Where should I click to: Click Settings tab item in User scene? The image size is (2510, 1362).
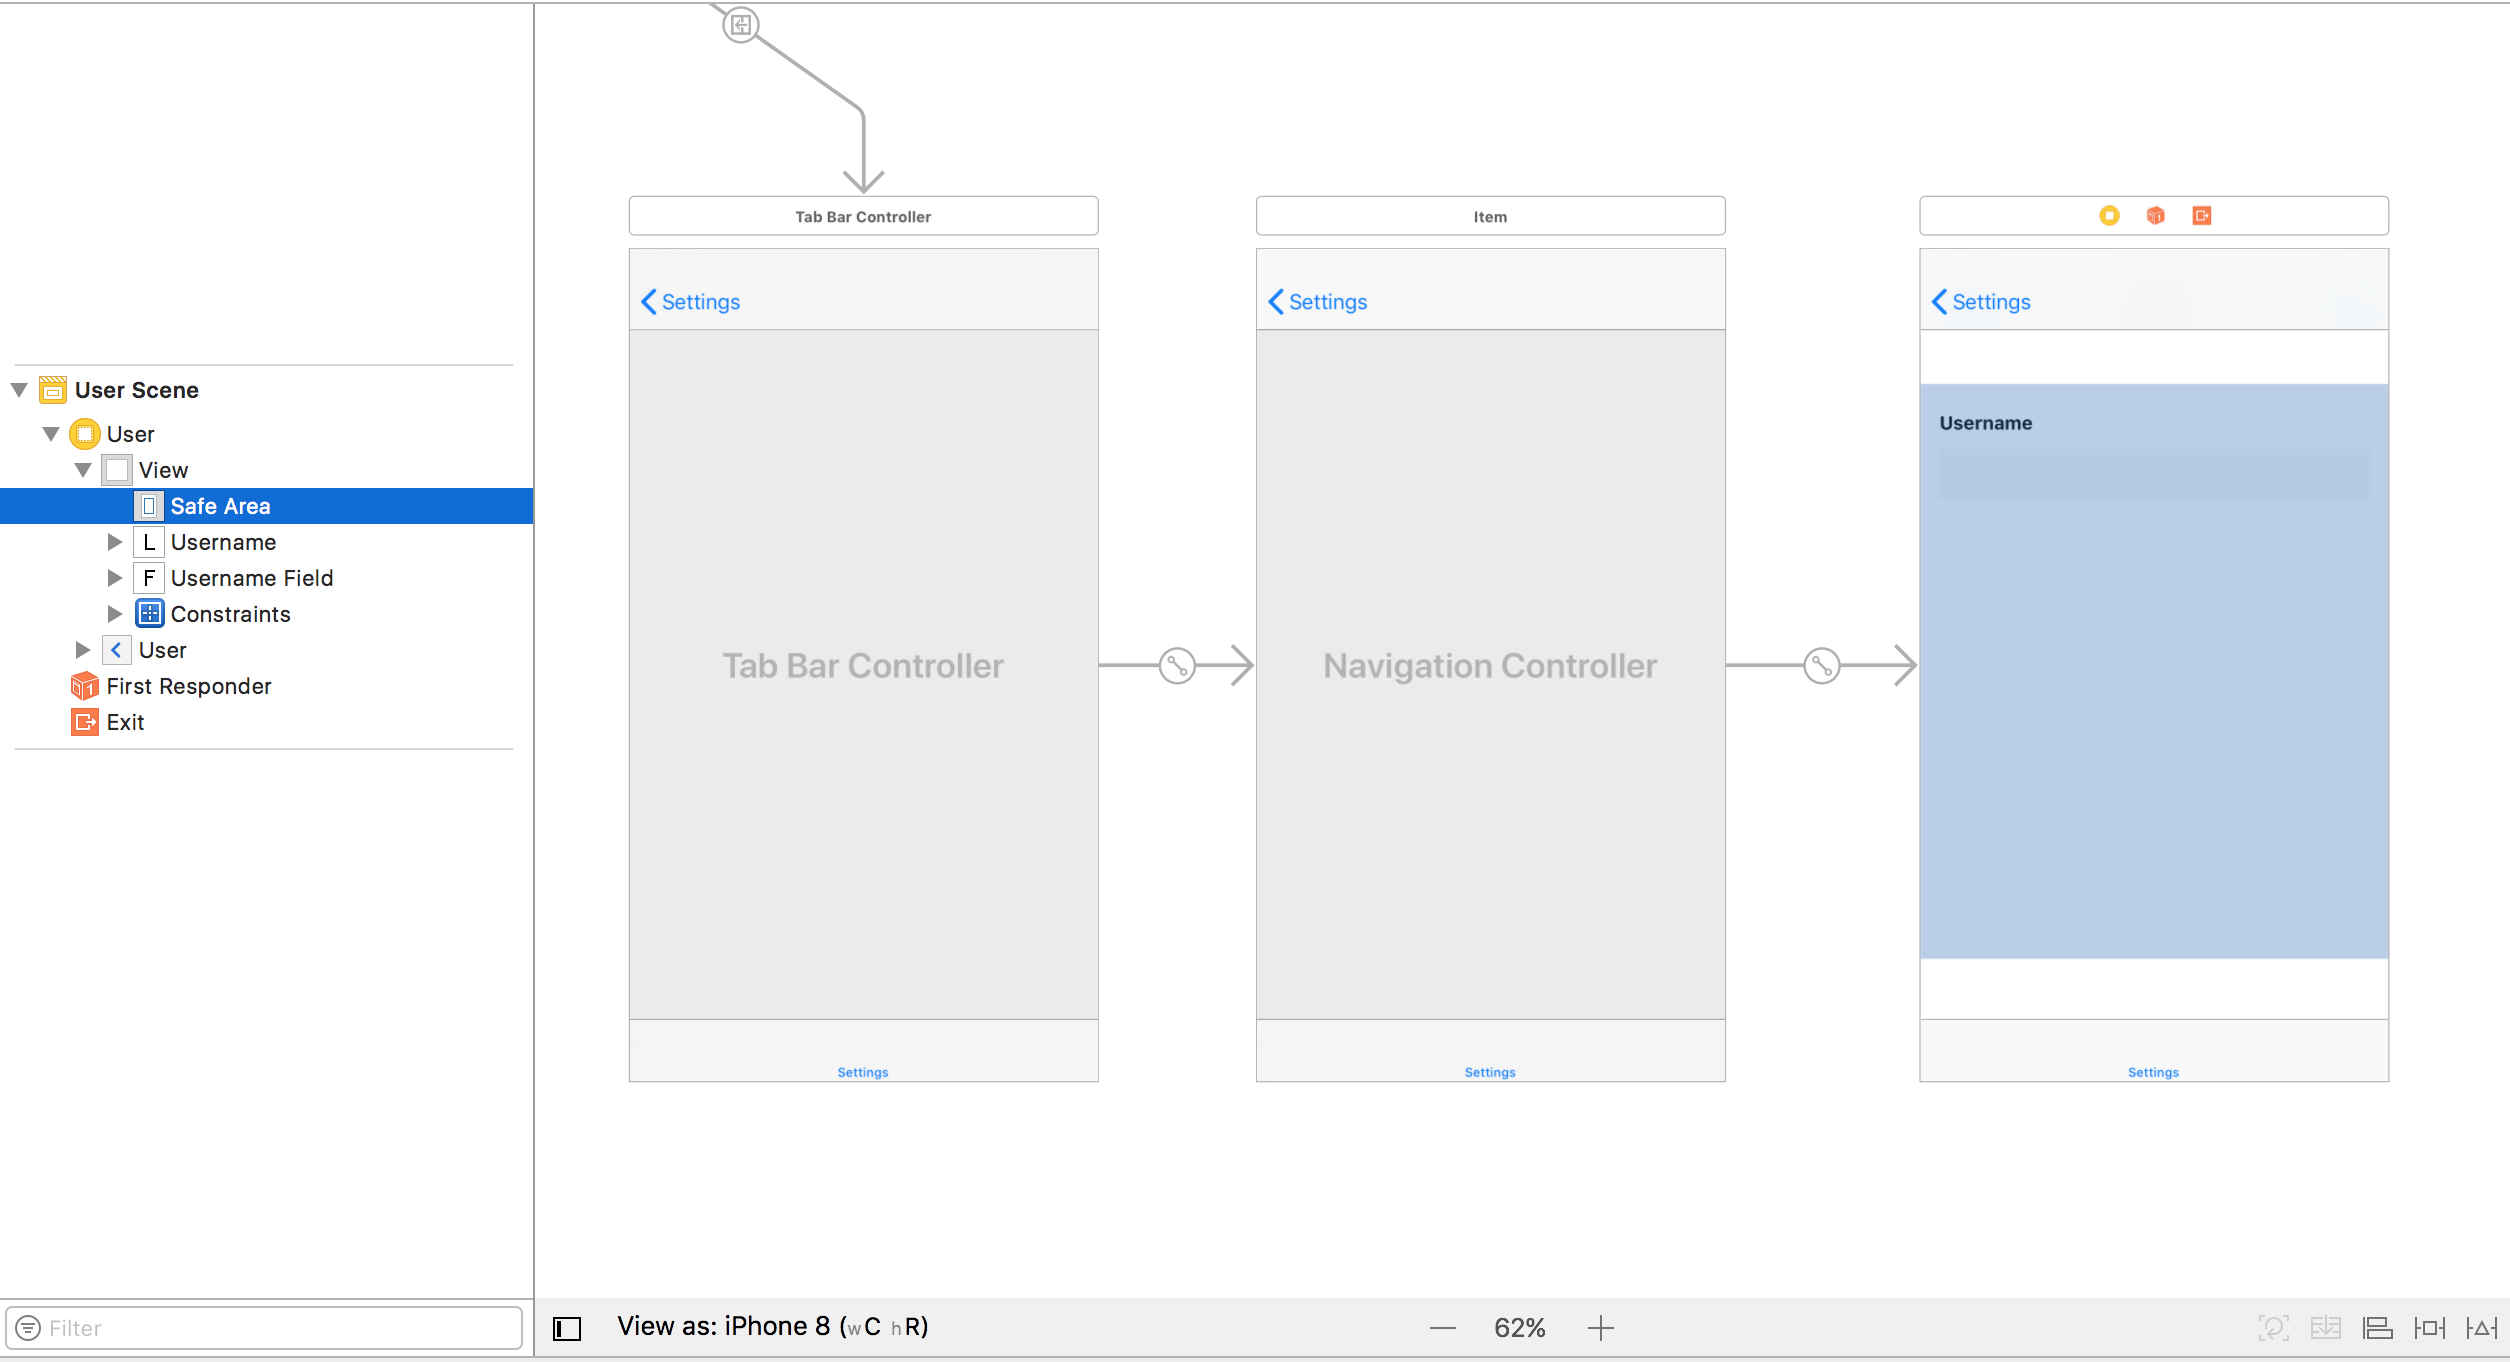[x=2154, y=1072]
